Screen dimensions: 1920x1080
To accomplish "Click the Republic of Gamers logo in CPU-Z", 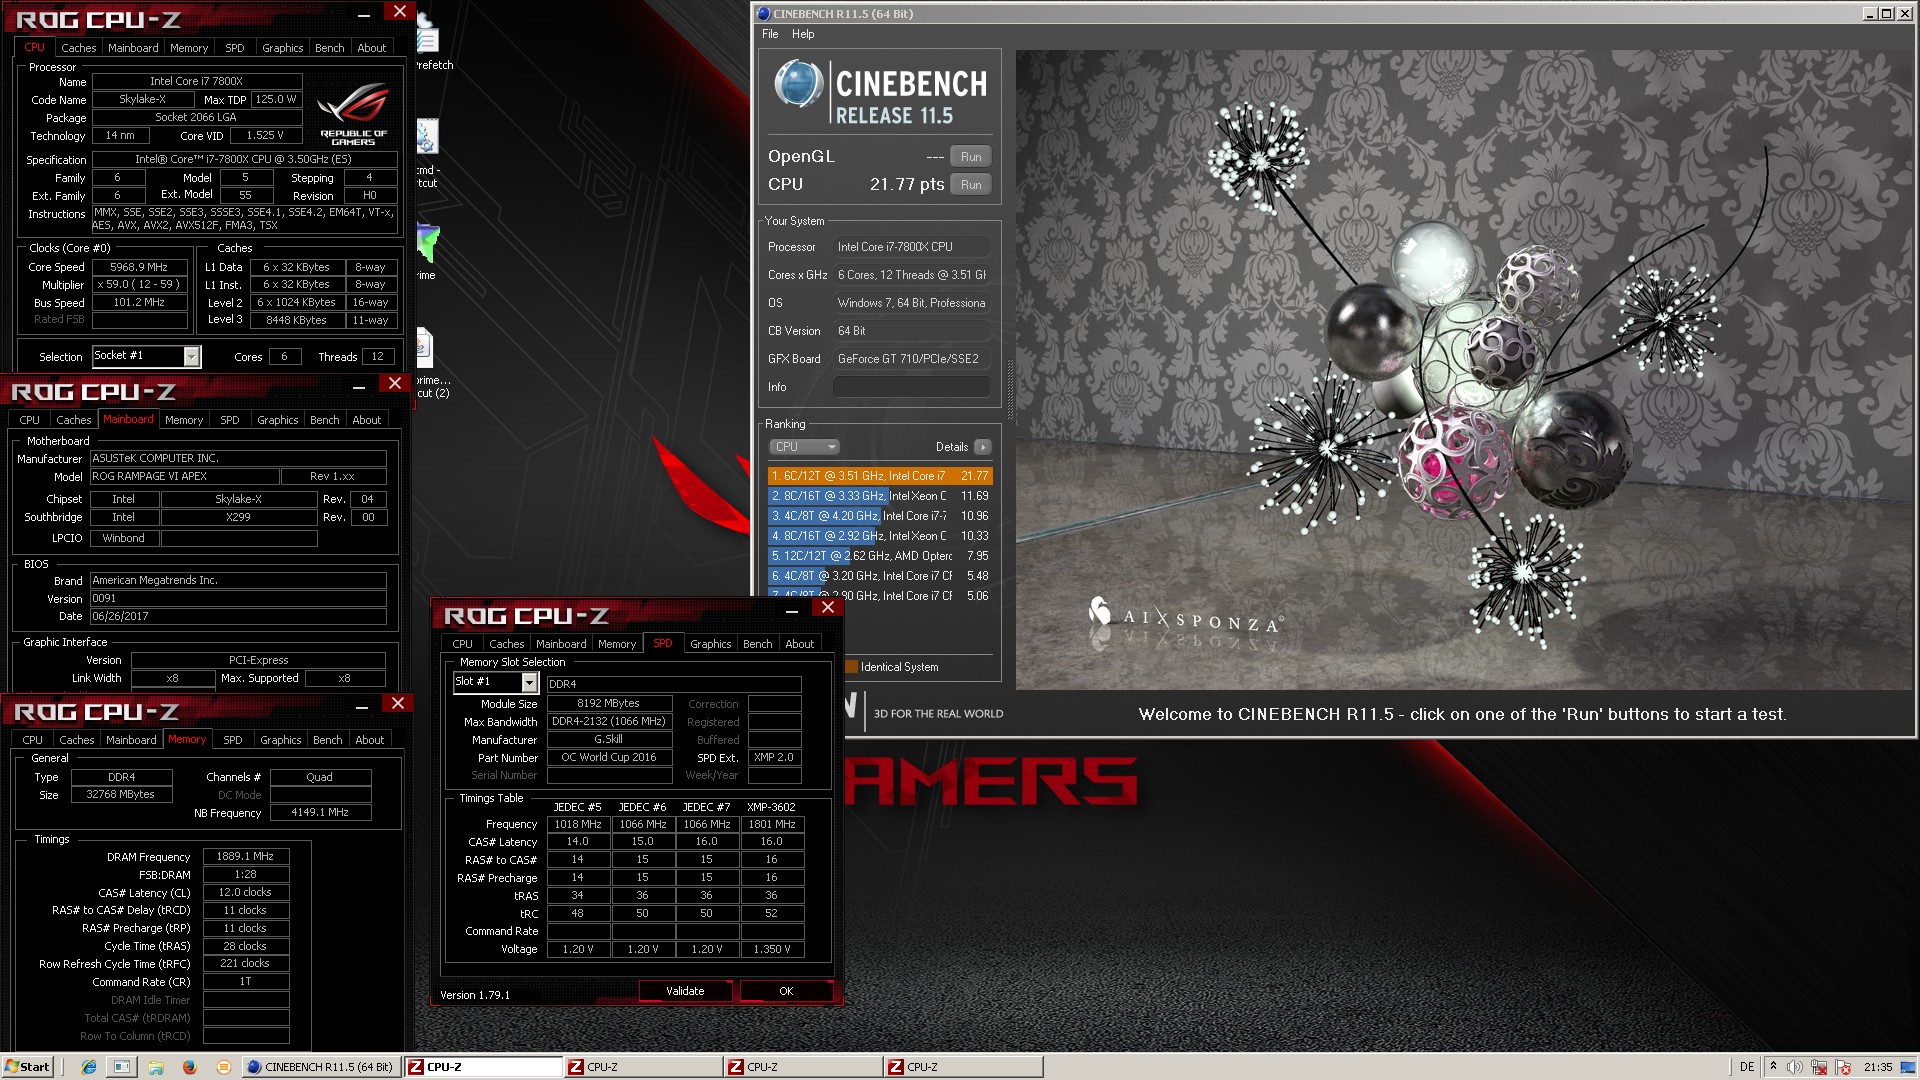I will click(x=353, y=115).
